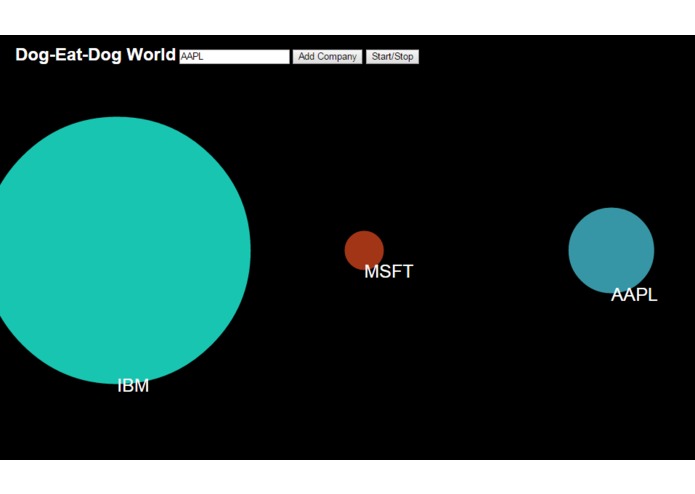
Task: Click the AAPL label beside the blue circle
Action: click(634, 295)
